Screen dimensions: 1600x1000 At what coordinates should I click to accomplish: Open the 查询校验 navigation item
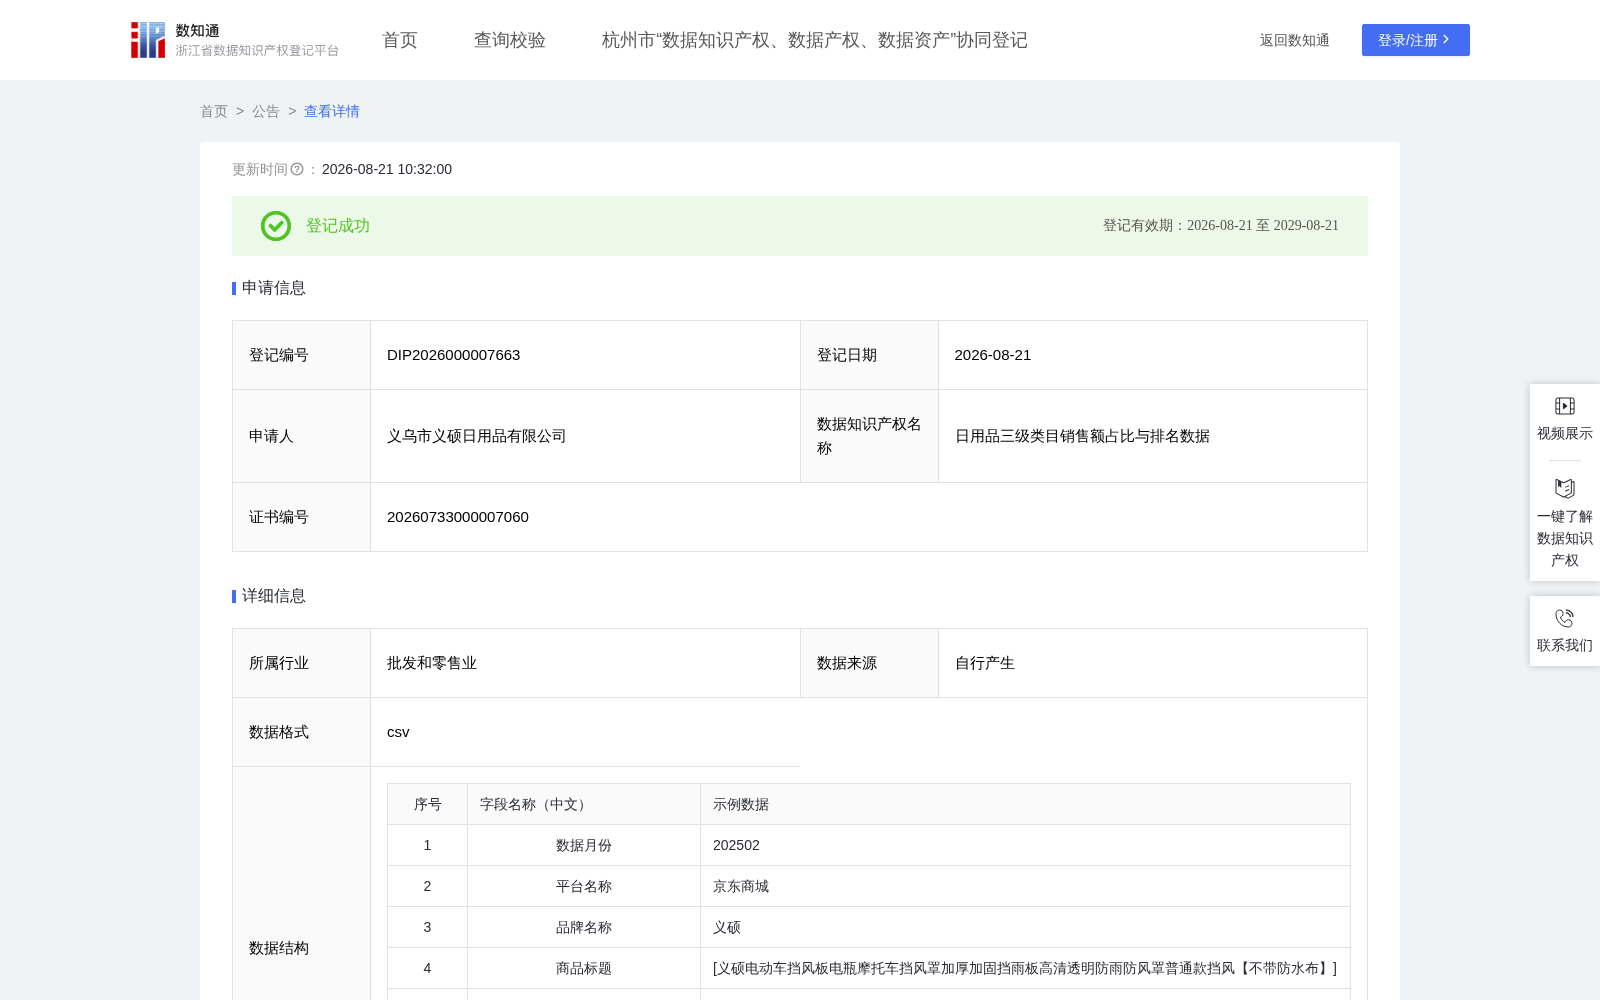coord(510,40)
